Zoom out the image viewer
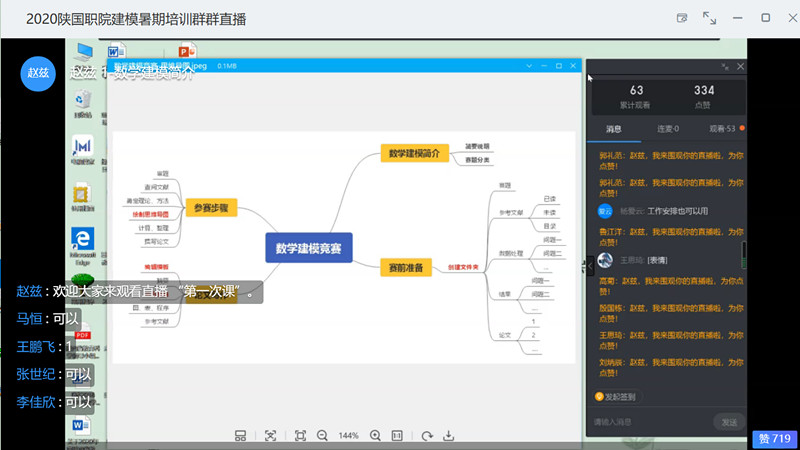800x450 pixels. point(322,436)
